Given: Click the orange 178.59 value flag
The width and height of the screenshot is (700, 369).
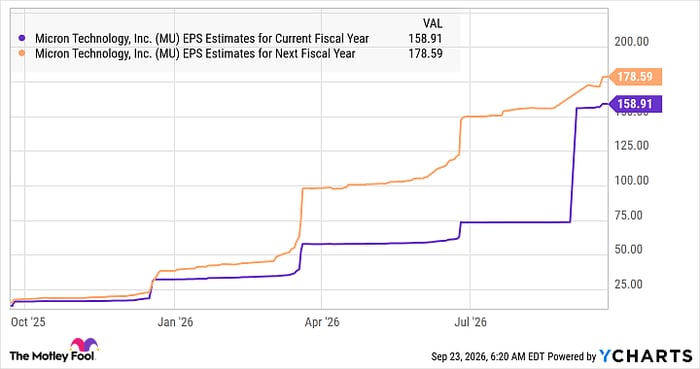Looking at the screenshot, I should point(635,77).
